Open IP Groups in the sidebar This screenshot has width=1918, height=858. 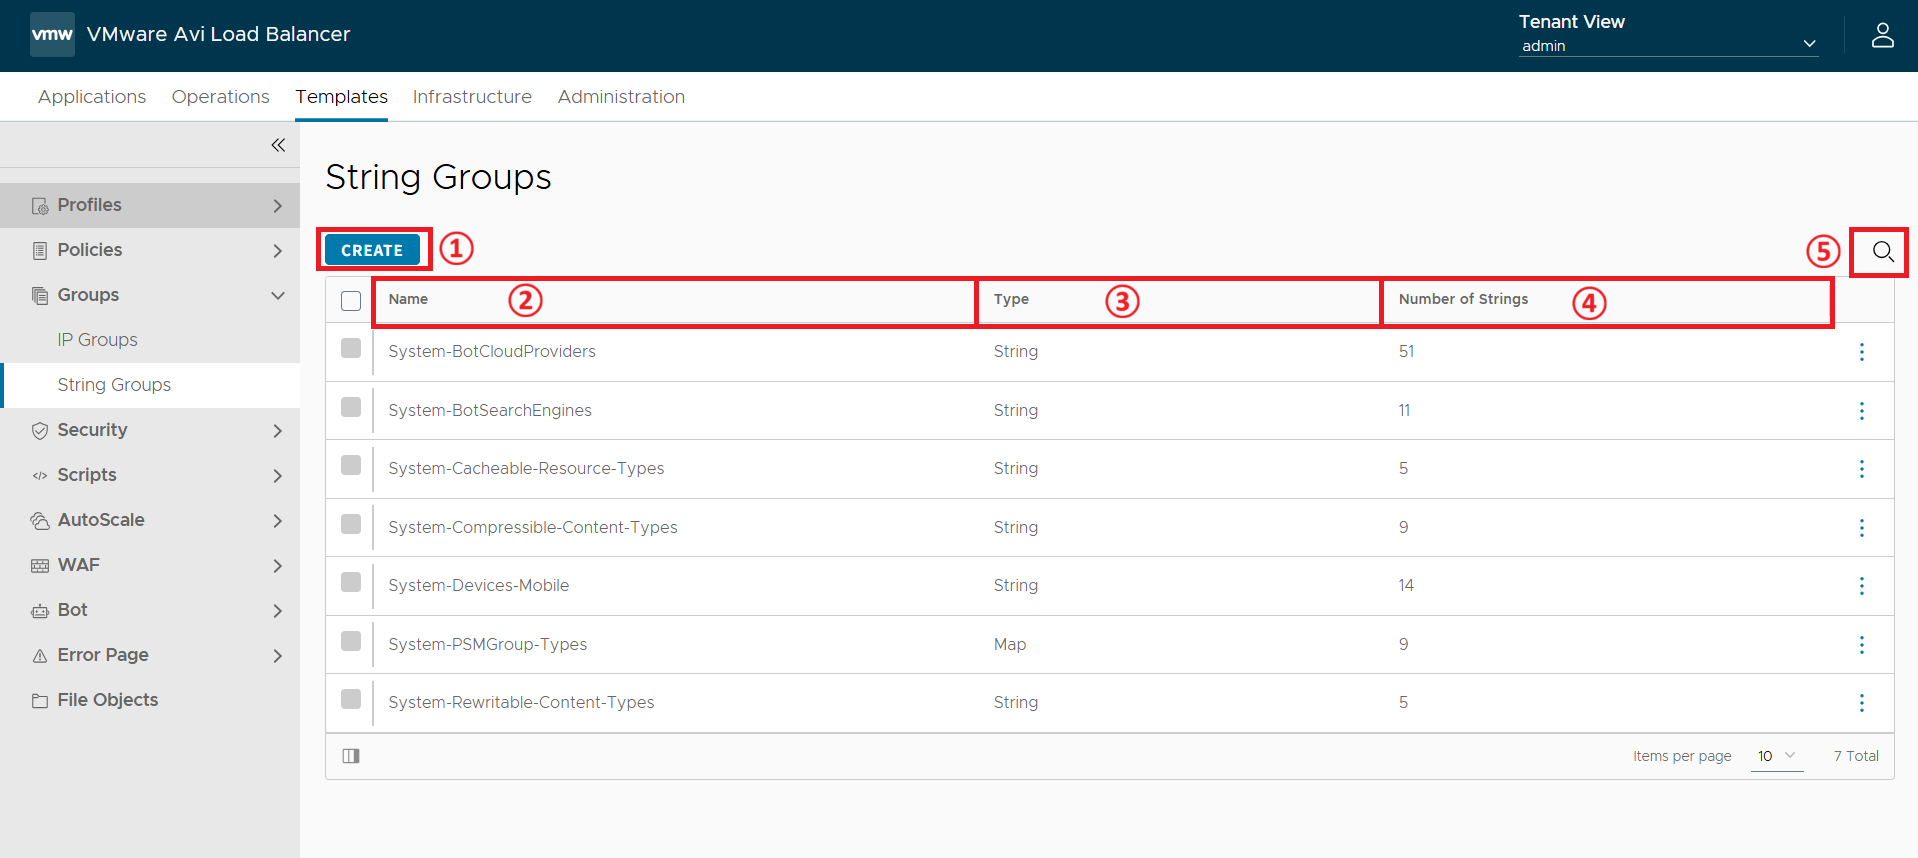point(97,340)
